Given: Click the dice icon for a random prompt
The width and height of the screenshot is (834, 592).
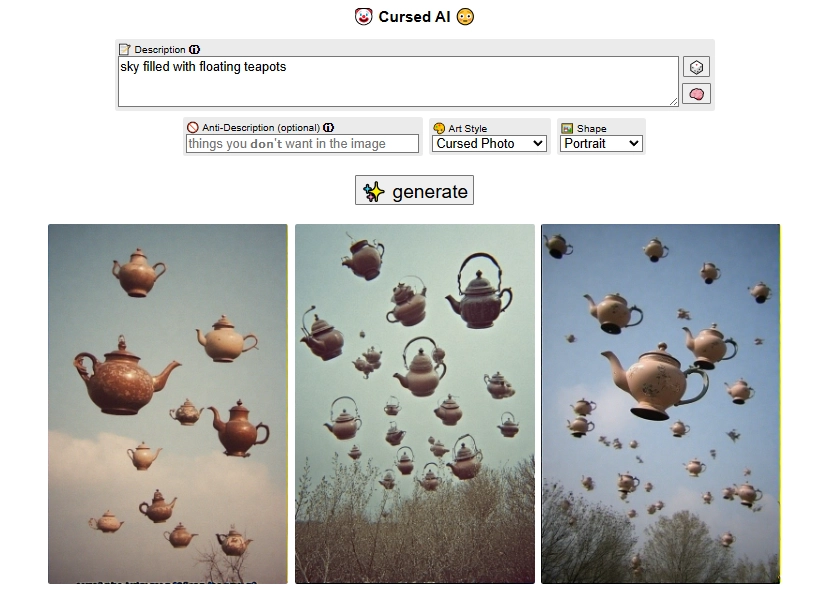Looking at the screenshot, I should click(696, 66).
